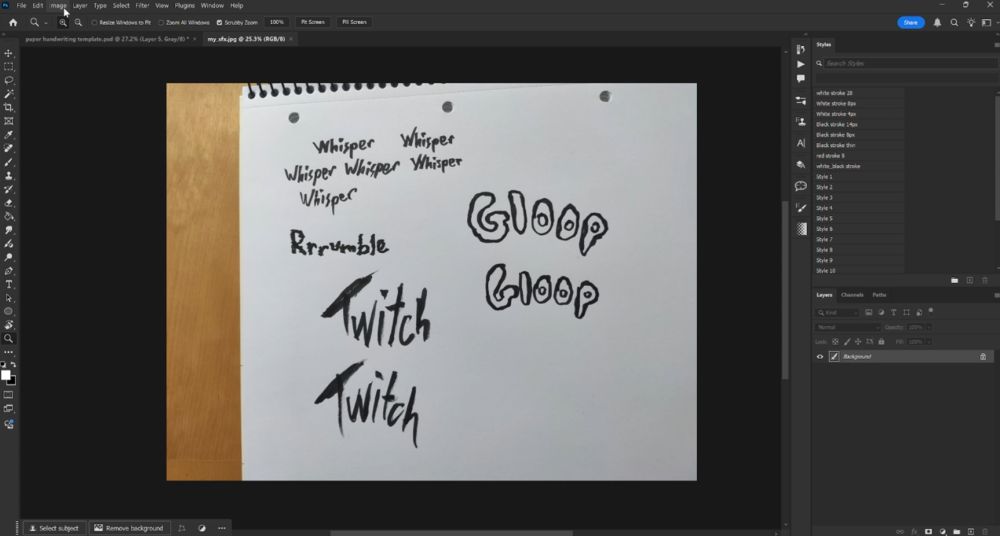
Task: Click the Share button
Action: click(911, 22)
